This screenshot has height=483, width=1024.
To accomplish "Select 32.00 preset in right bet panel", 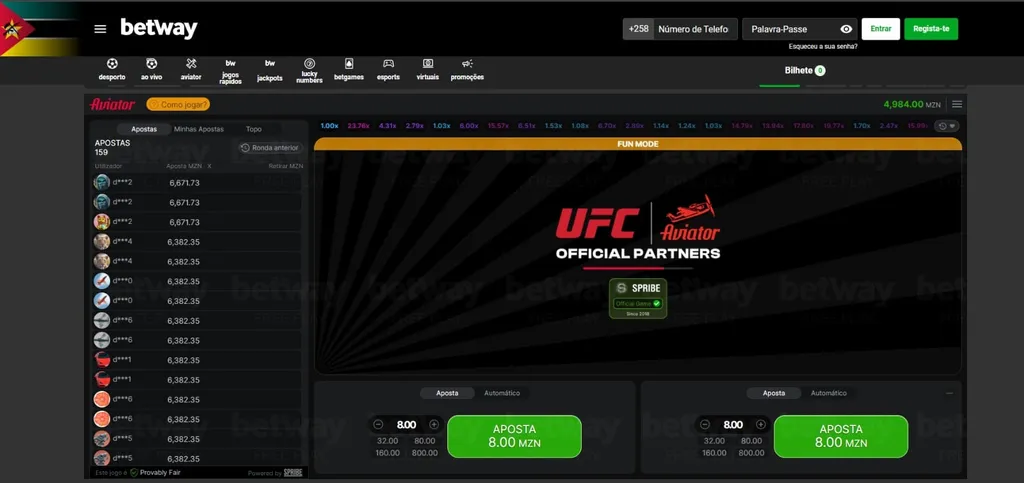I will tap(714, 441).
